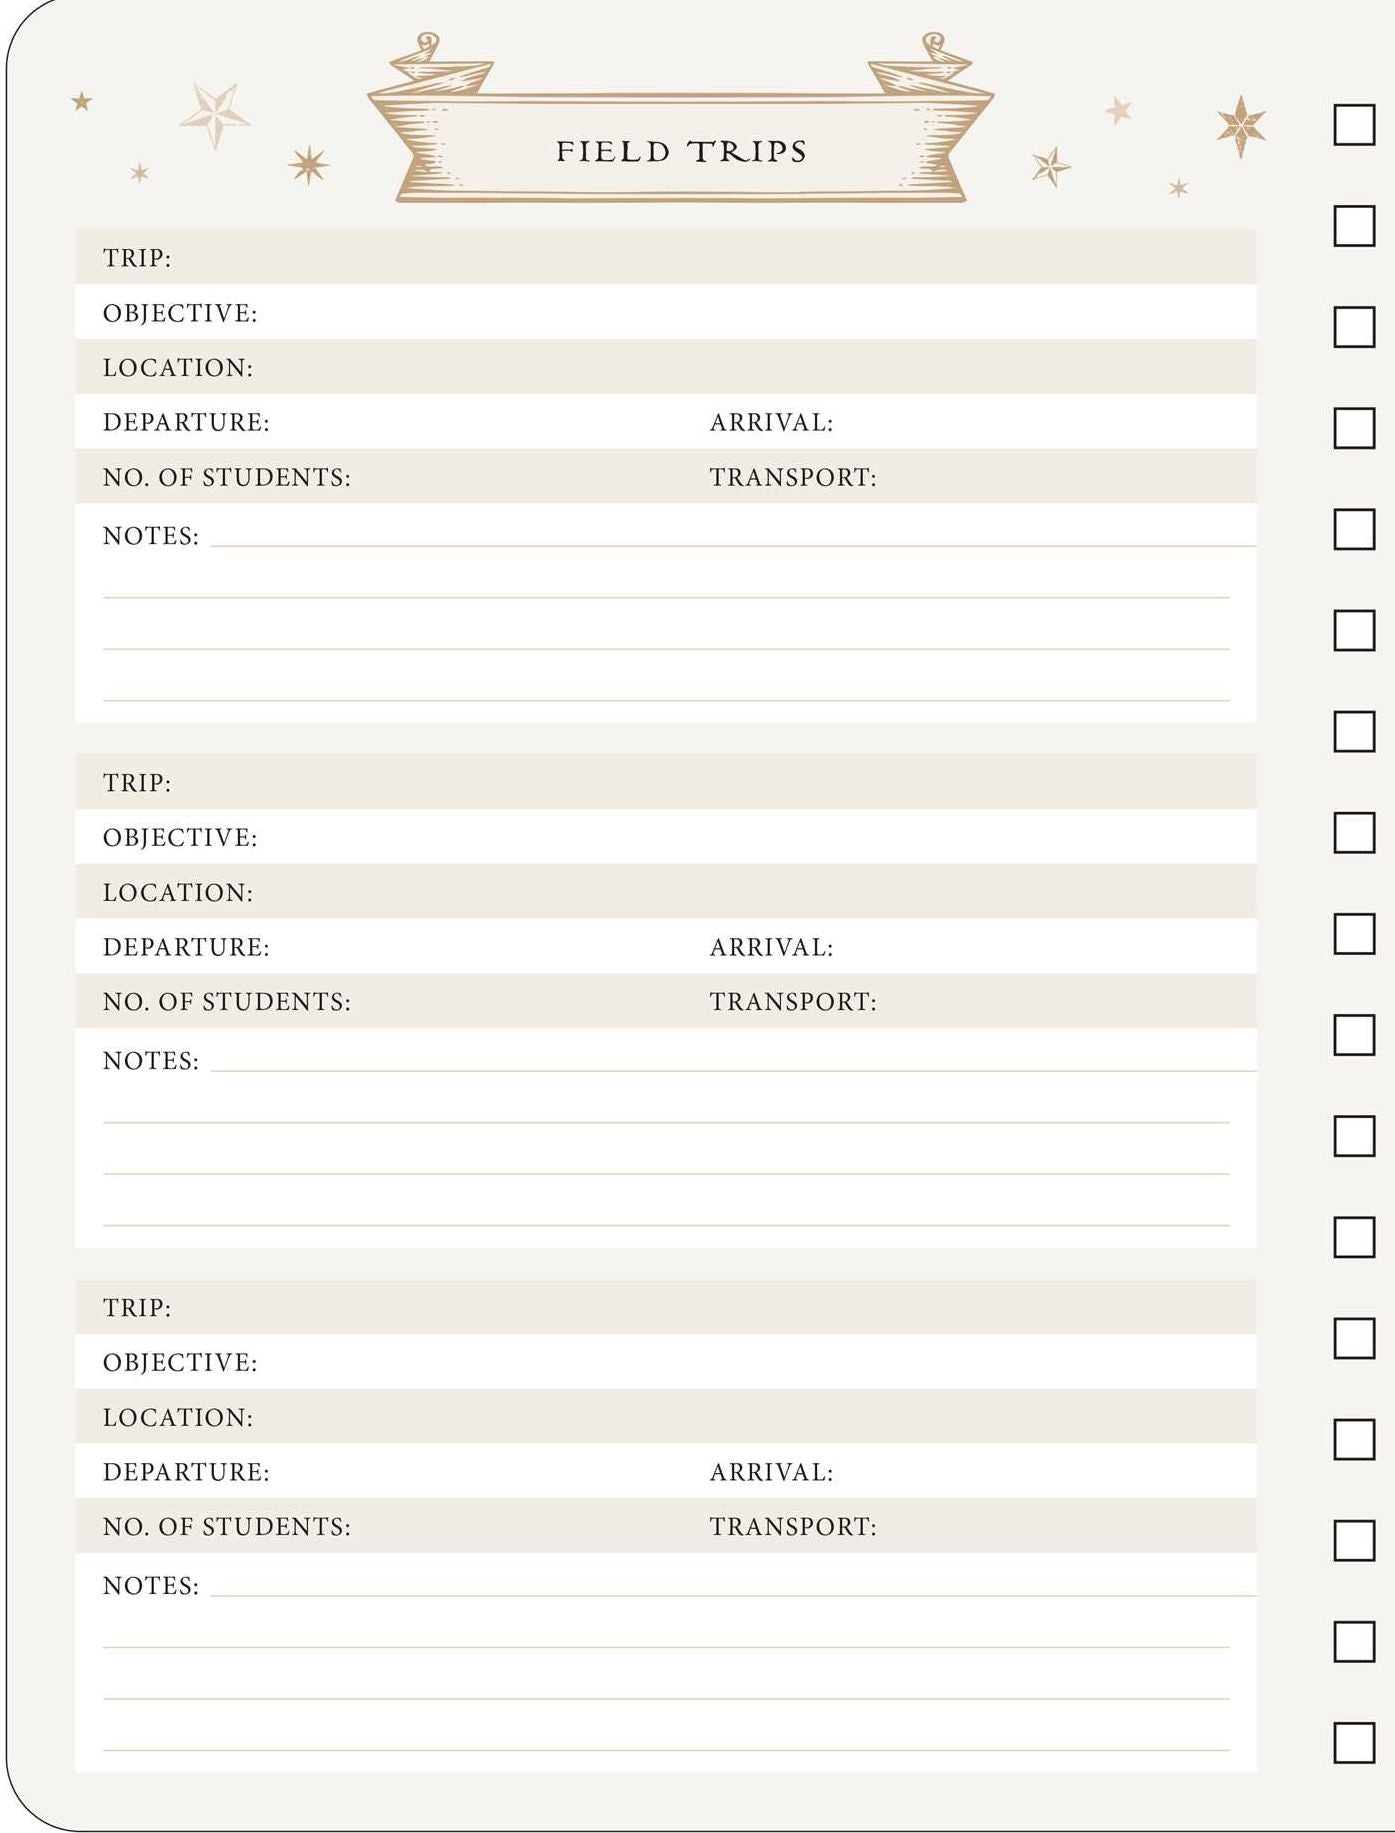
Task: Check the box next to second ARRIVAL row
Action: pyautogui.click(x=1354, y=933)
